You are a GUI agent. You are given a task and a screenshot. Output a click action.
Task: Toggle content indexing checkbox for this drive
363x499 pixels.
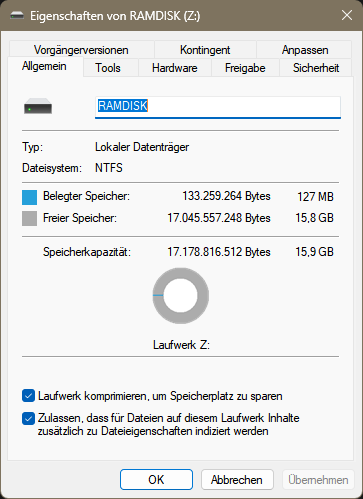click(28, 419)
